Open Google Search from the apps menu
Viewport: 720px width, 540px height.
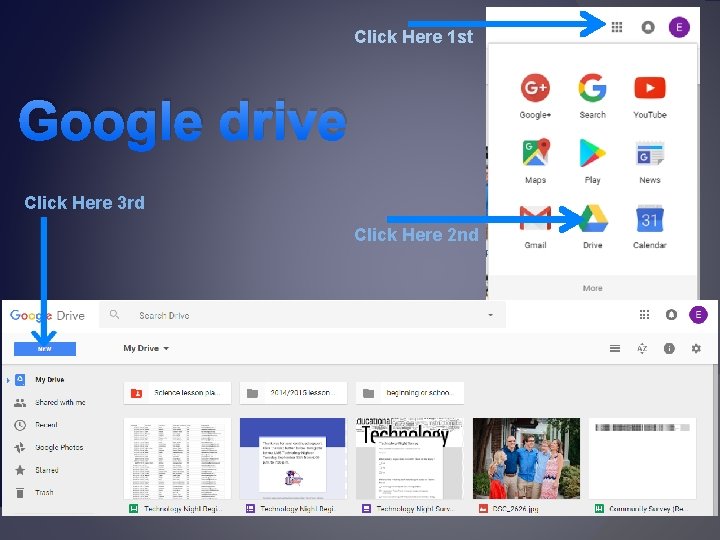coord(592,96)
